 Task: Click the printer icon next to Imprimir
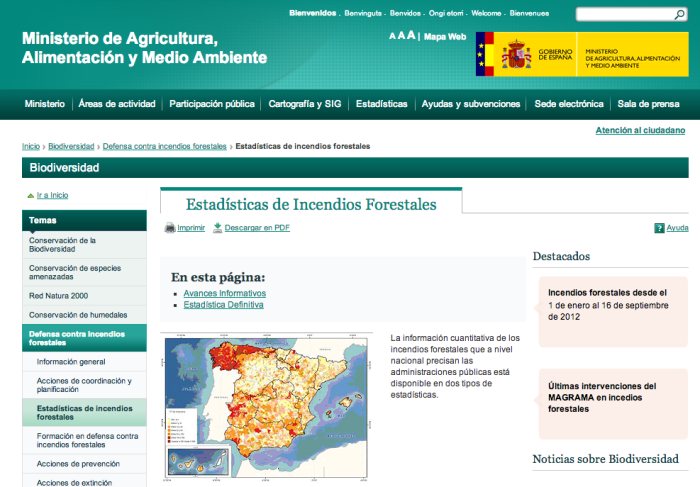(x=170, y=228)
